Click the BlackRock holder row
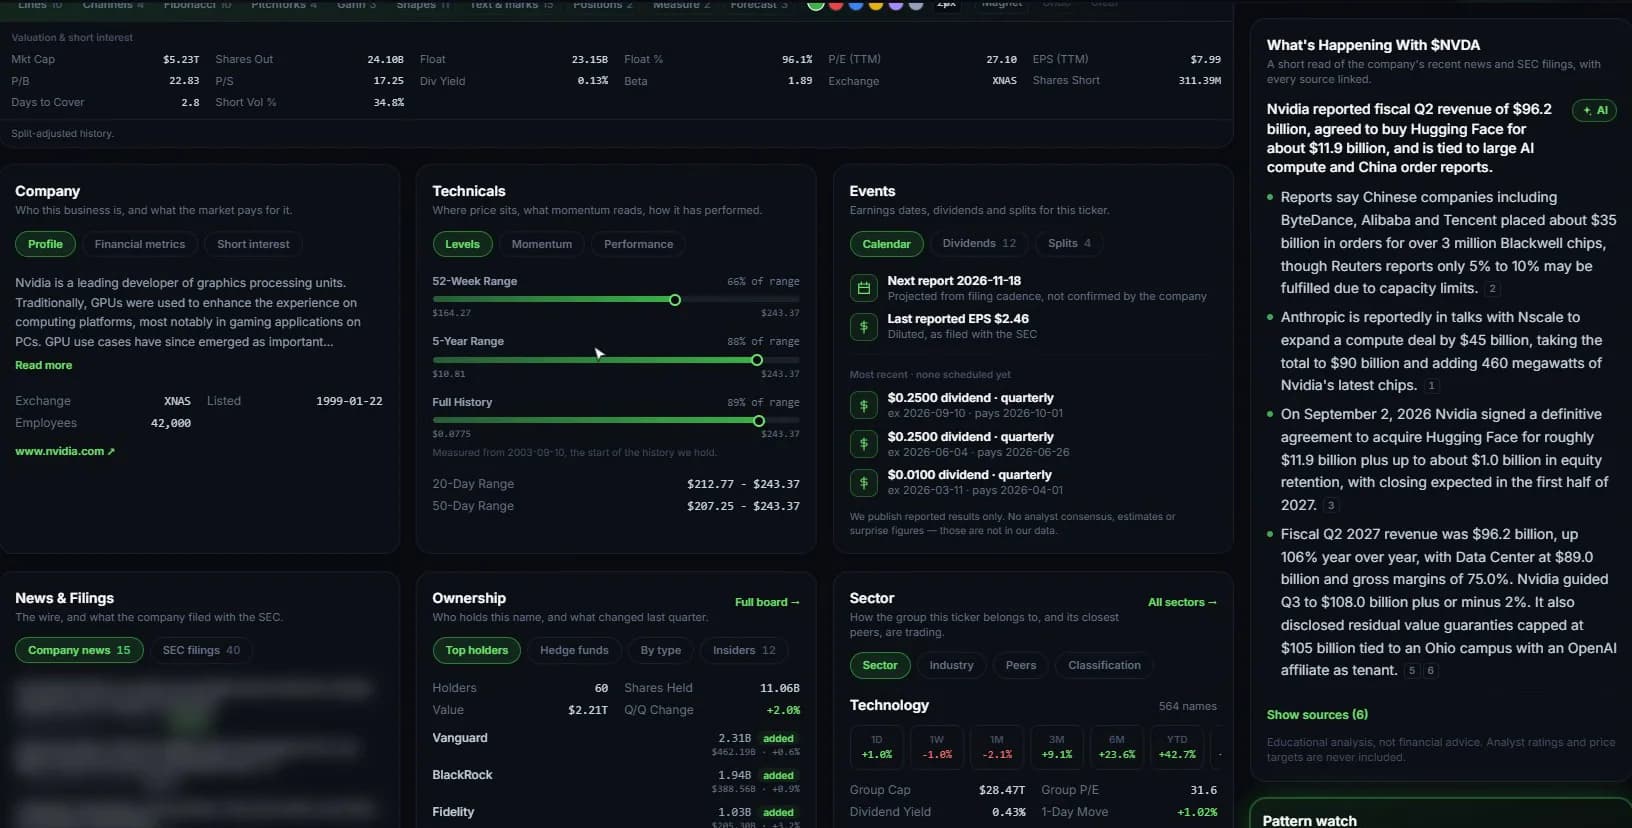1632x828 pixels. point(616,781)
